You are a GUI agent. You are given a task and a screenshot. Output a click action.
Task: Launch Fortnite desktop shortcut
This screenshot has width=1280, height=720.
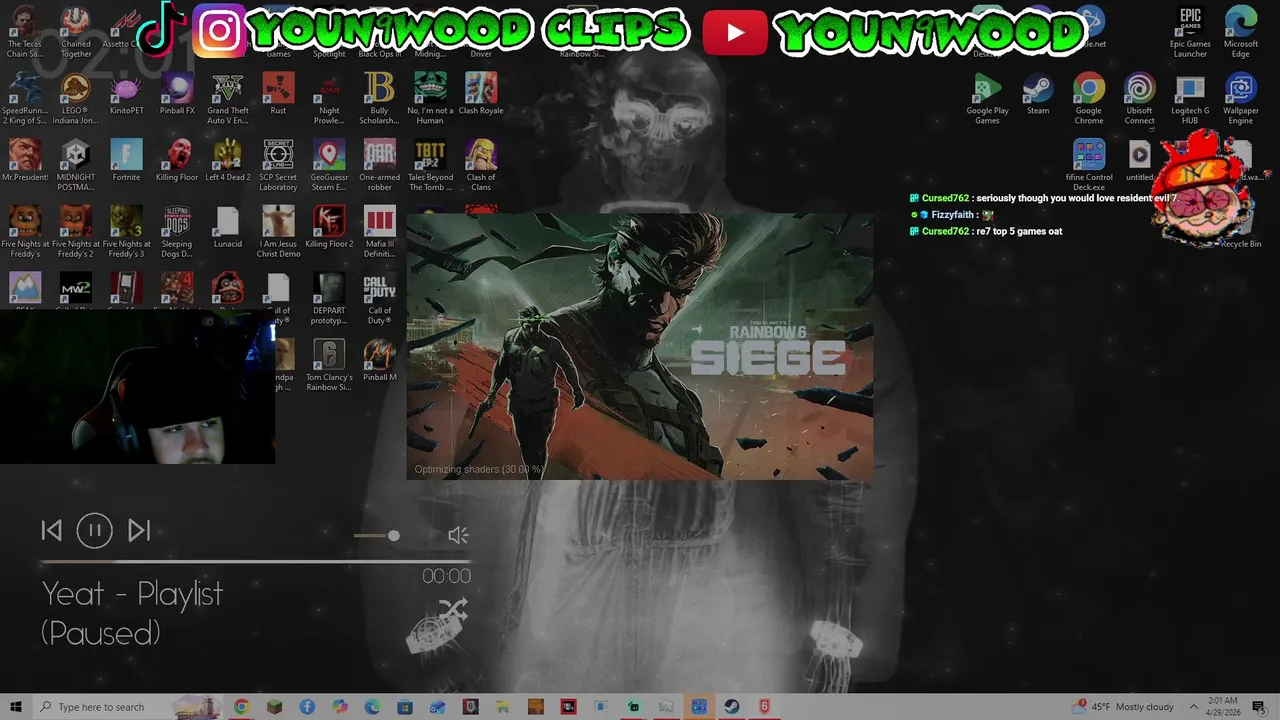(x=126, y=162)
